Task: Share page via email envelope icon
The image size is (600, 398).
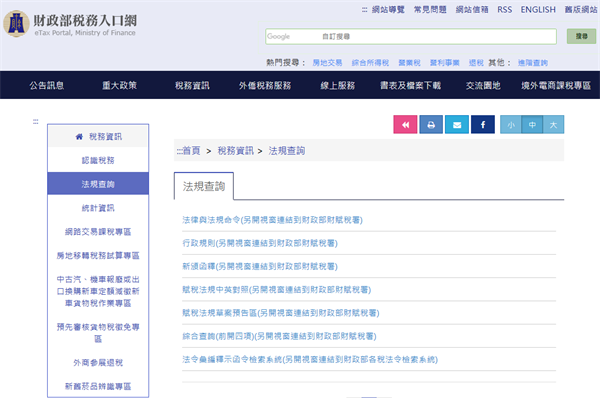Action: tap(457, 124)
